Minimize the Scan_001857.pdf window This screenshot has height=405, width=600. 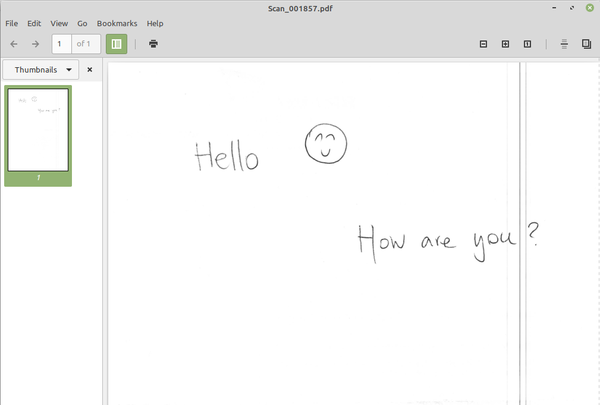pos(554,8)
